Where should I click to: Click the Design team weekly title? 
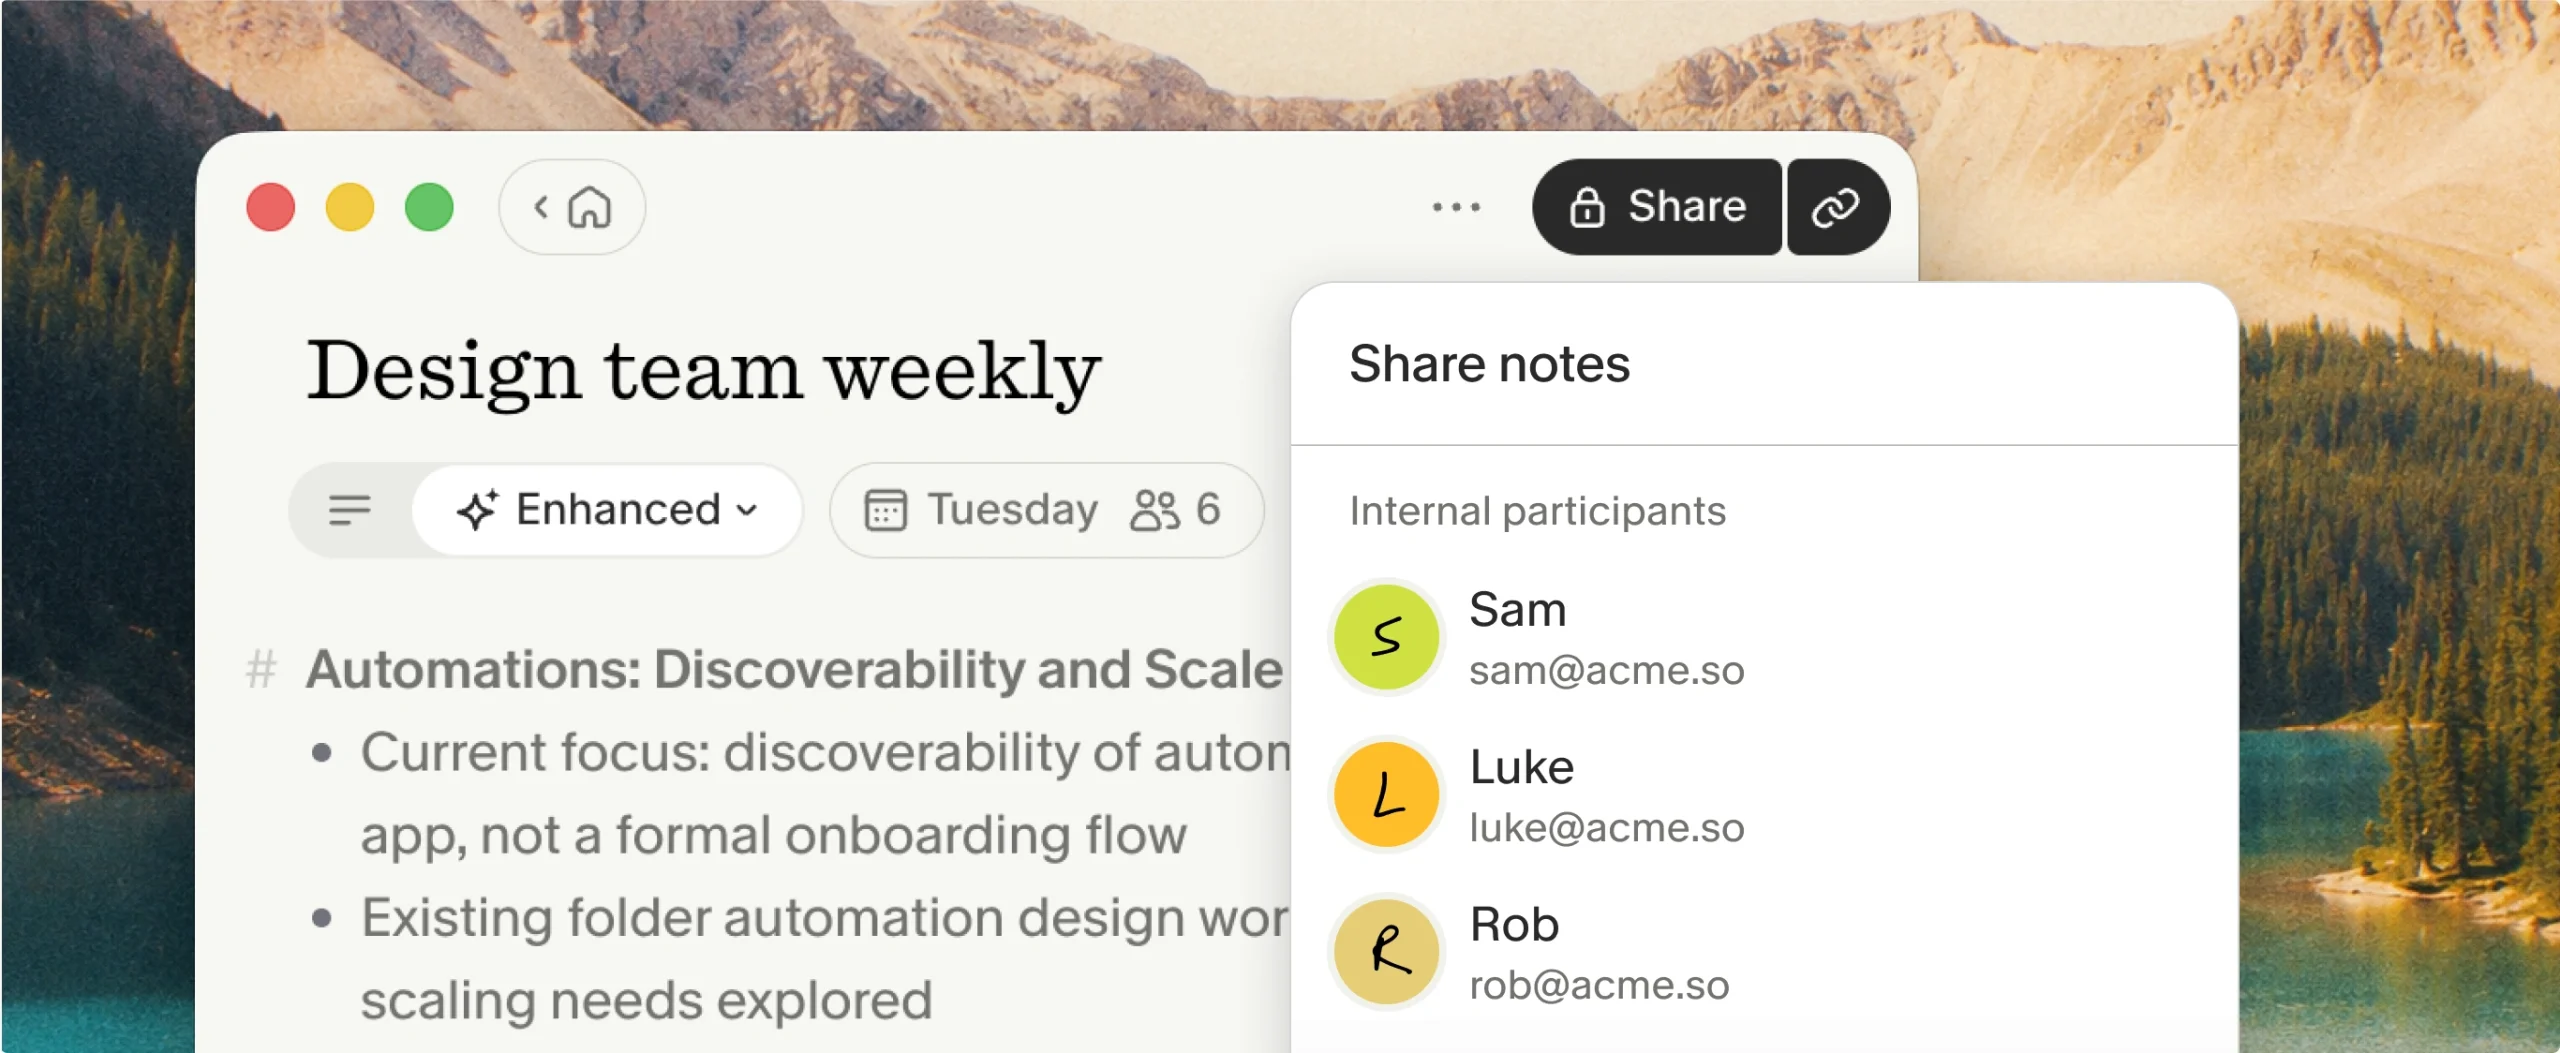704,372
